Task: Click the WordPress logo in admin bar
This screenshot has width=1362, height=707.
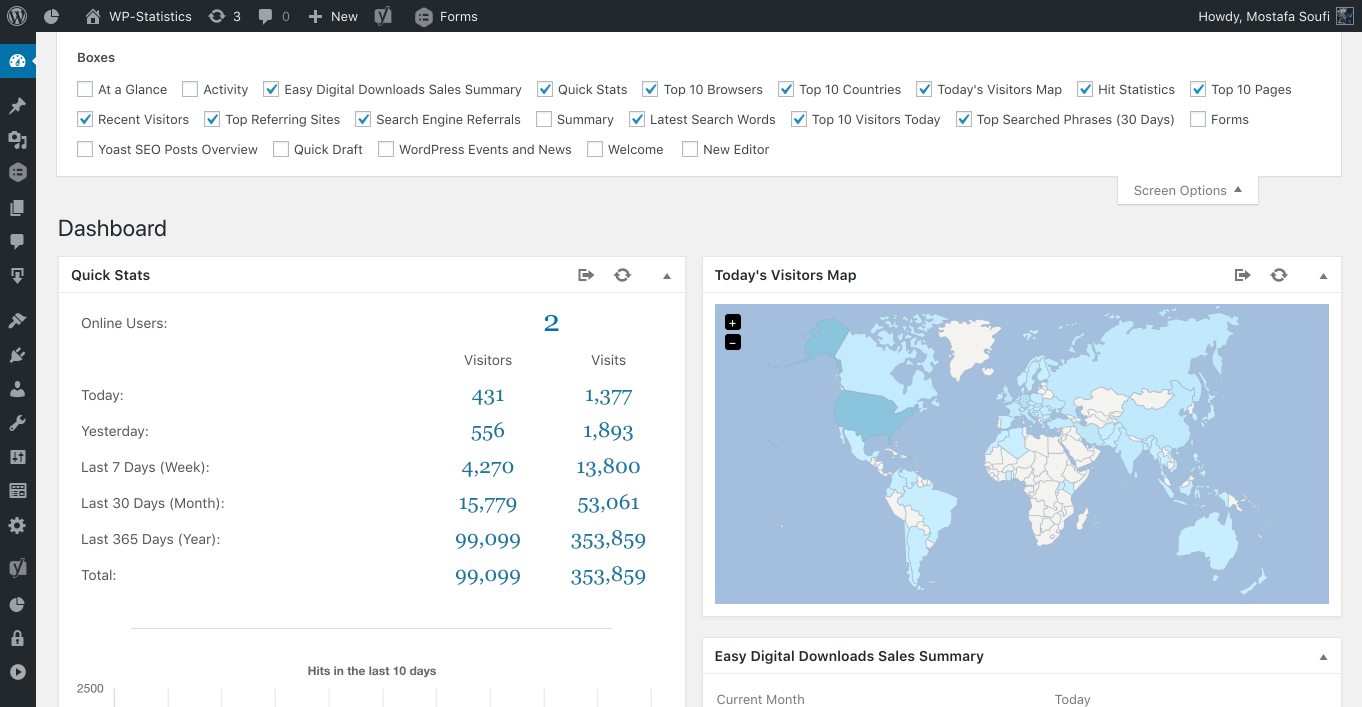Action: [17, 16]
